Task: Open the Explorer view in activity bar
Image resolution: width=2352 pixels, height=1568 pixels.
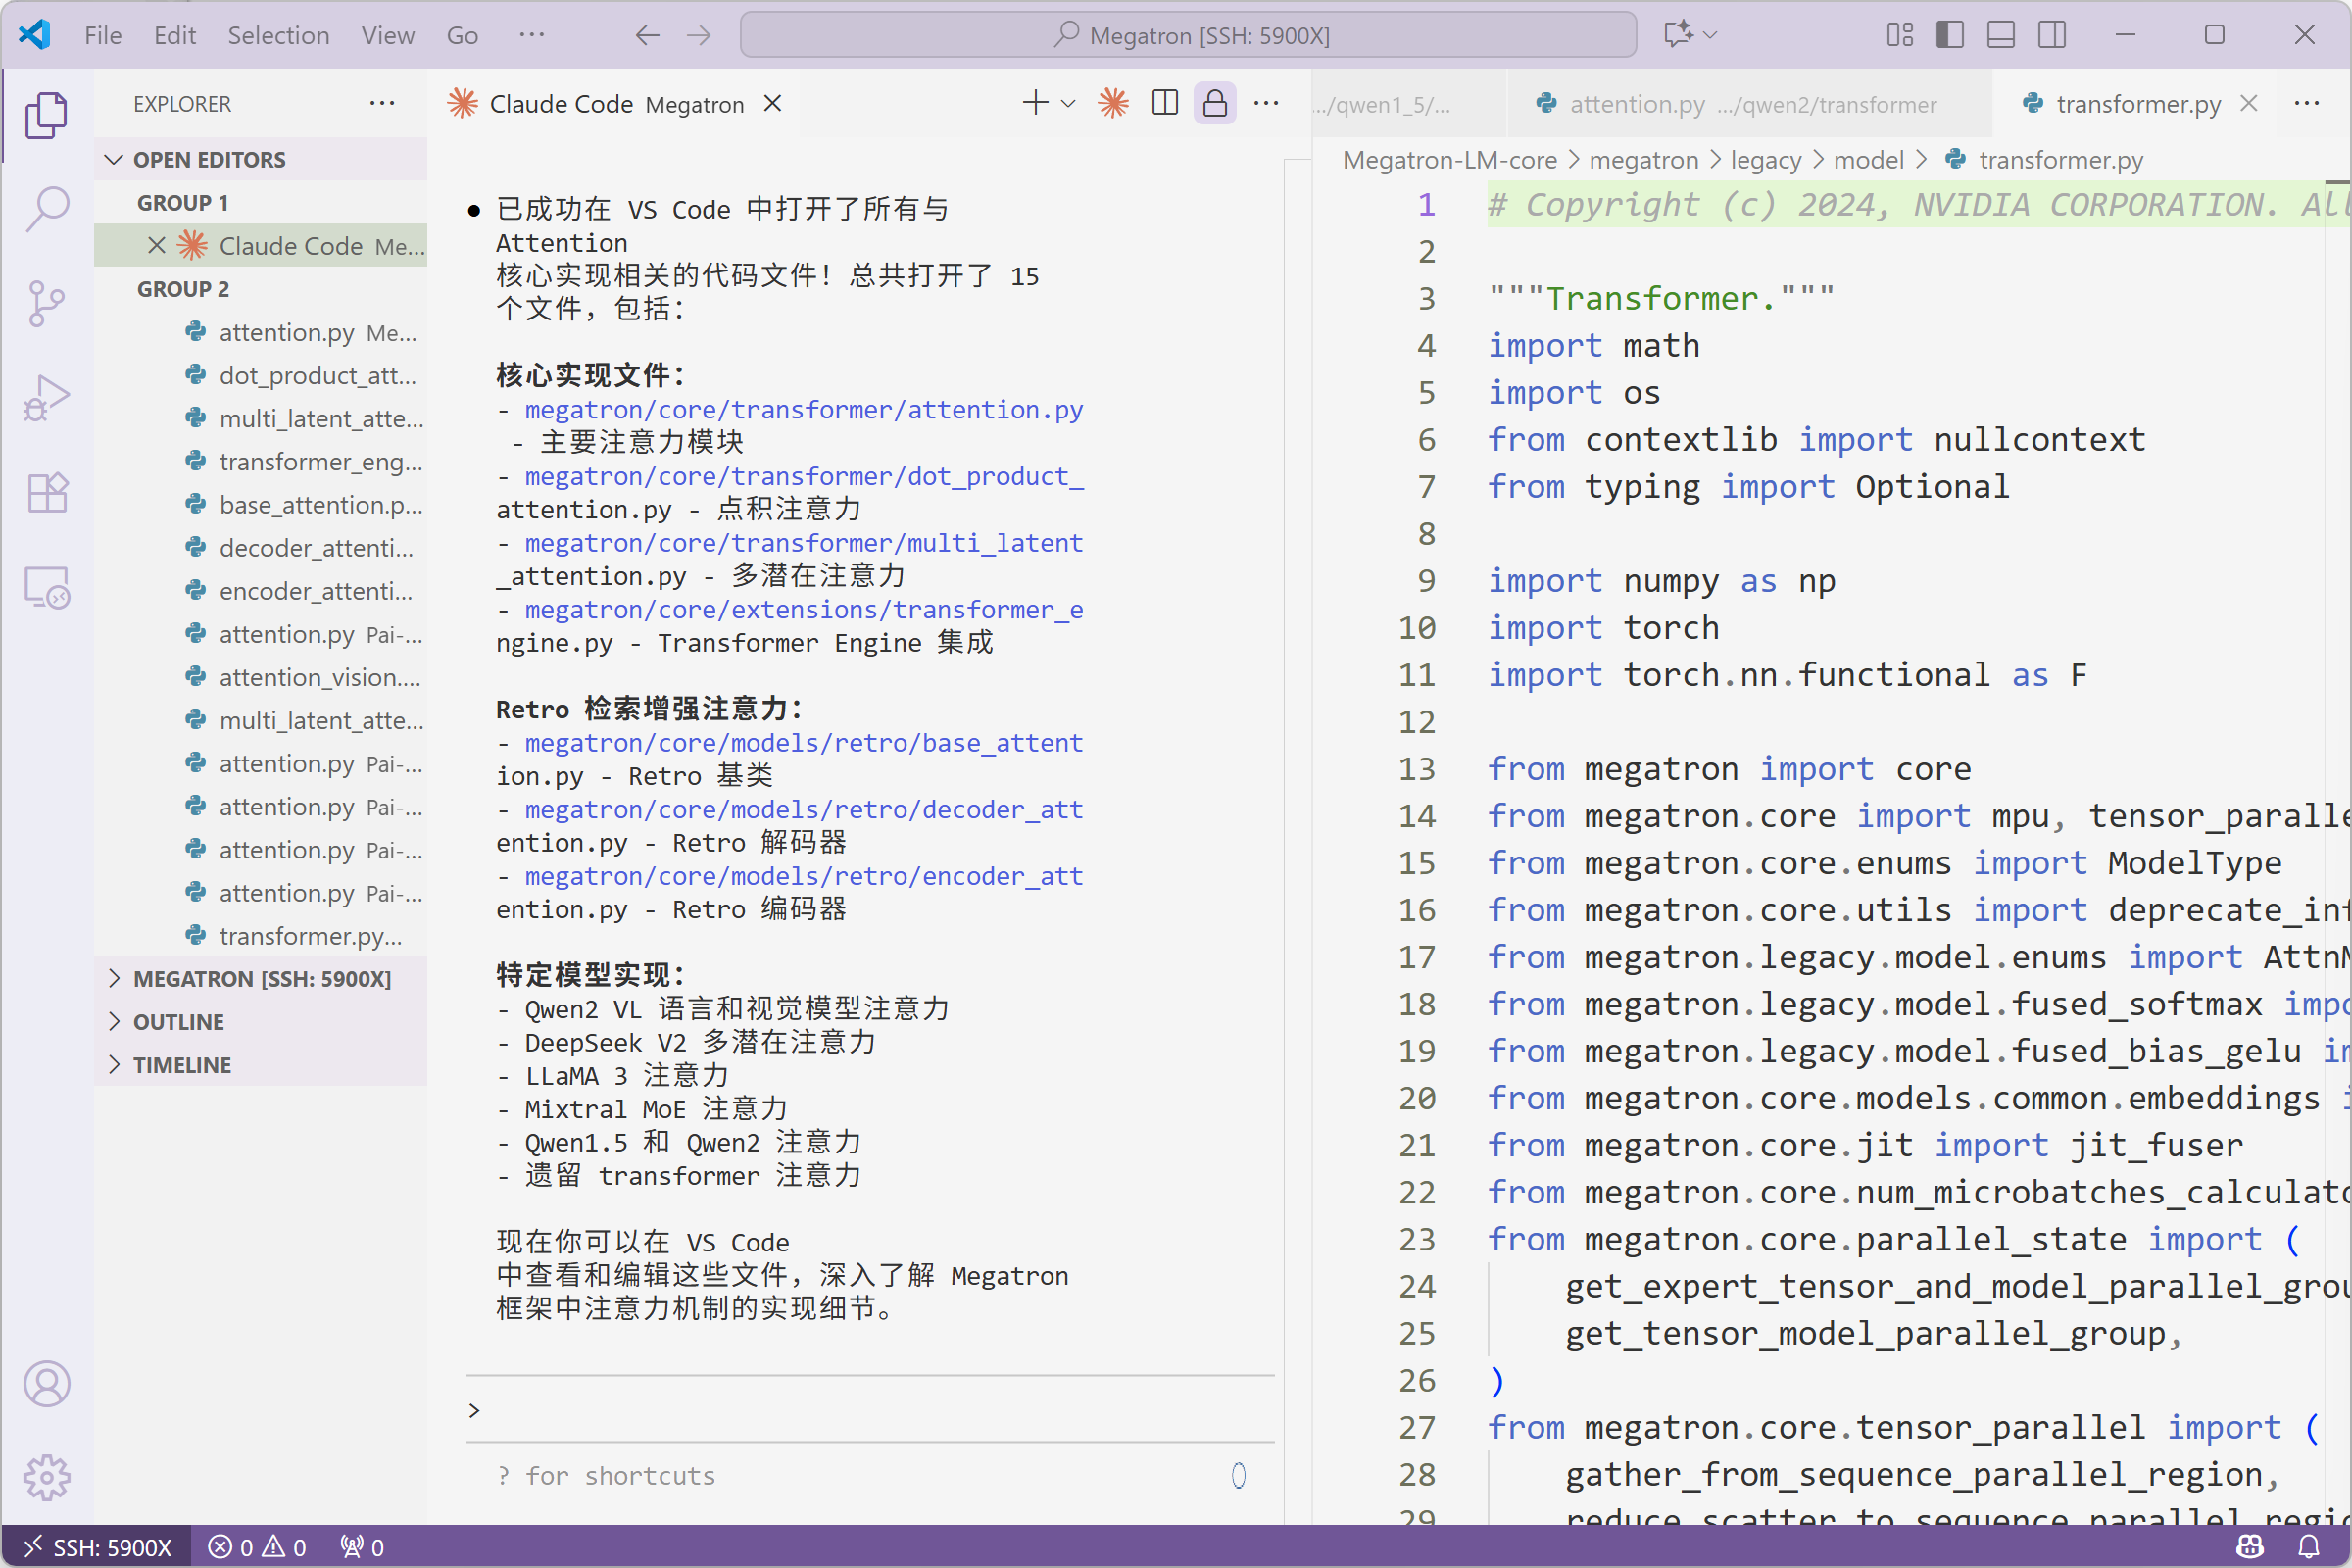Action: point(46,115)
